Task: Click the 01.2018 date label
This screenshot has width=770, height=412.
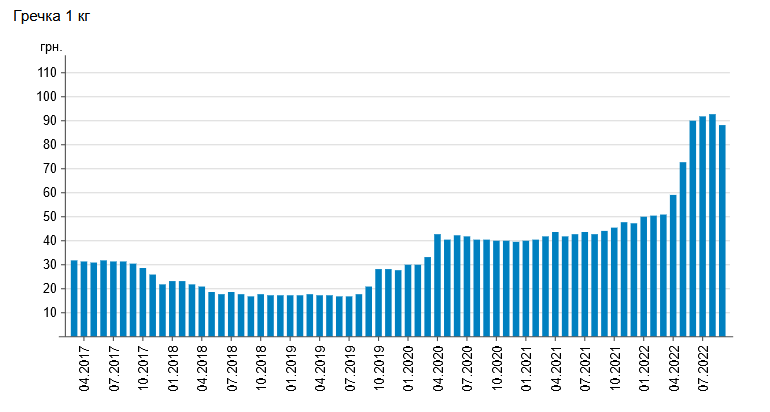Action: click(173, 368)
